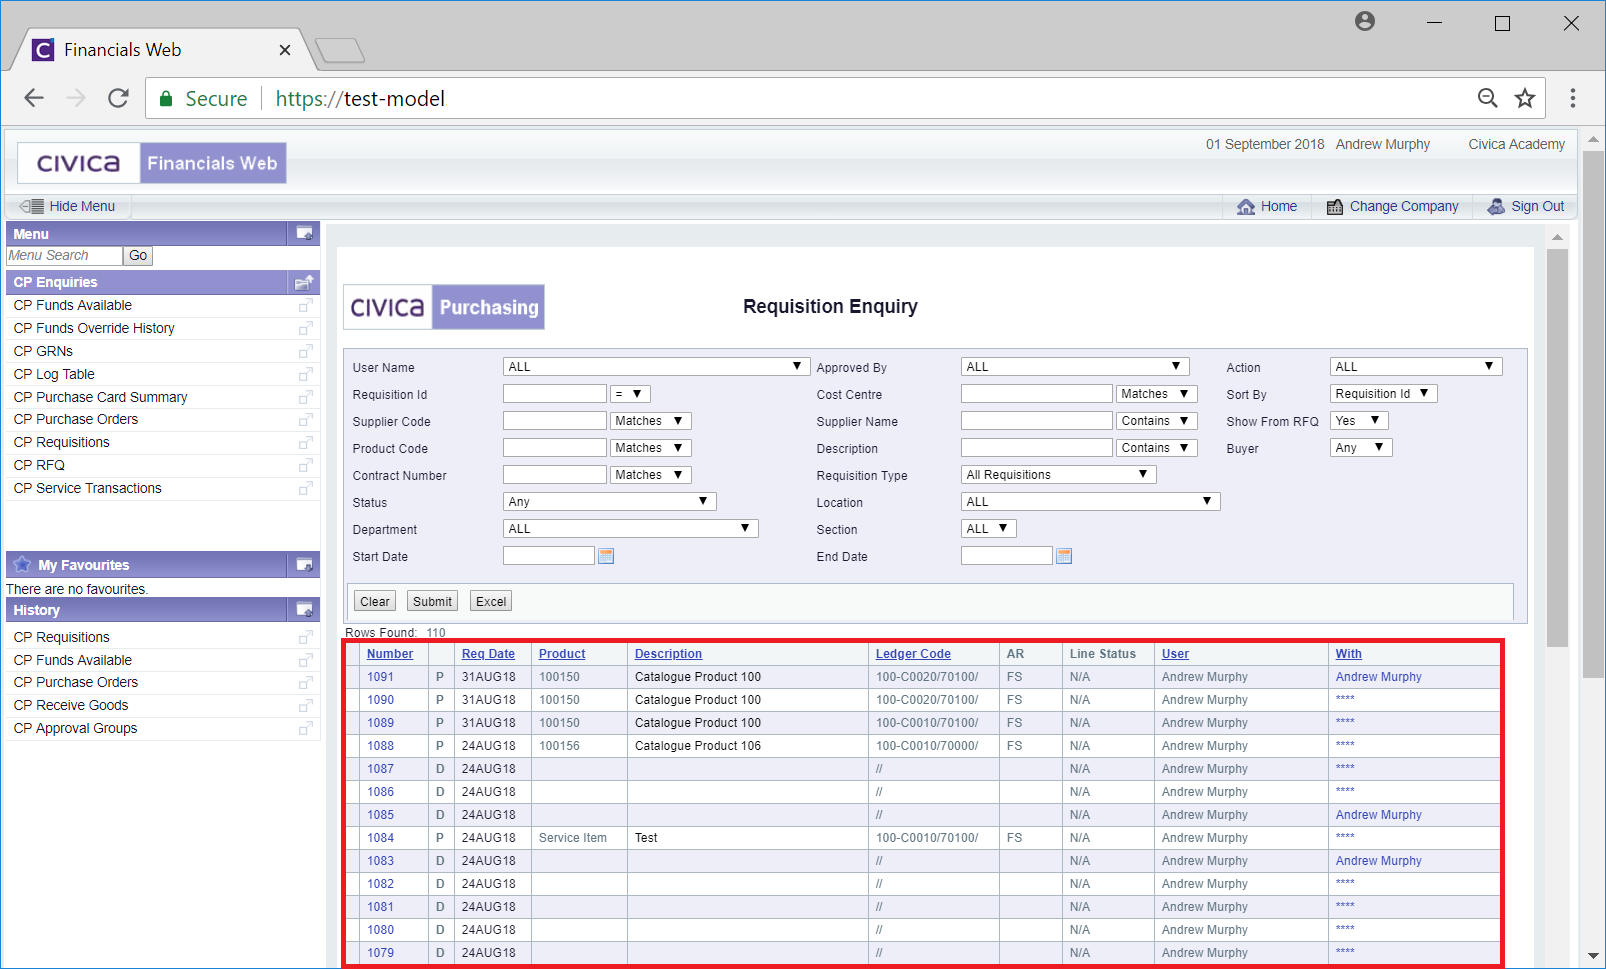Open CP Approval Groups in History
This screenshot has width=1606, height=969.
(x=76, y=728)
